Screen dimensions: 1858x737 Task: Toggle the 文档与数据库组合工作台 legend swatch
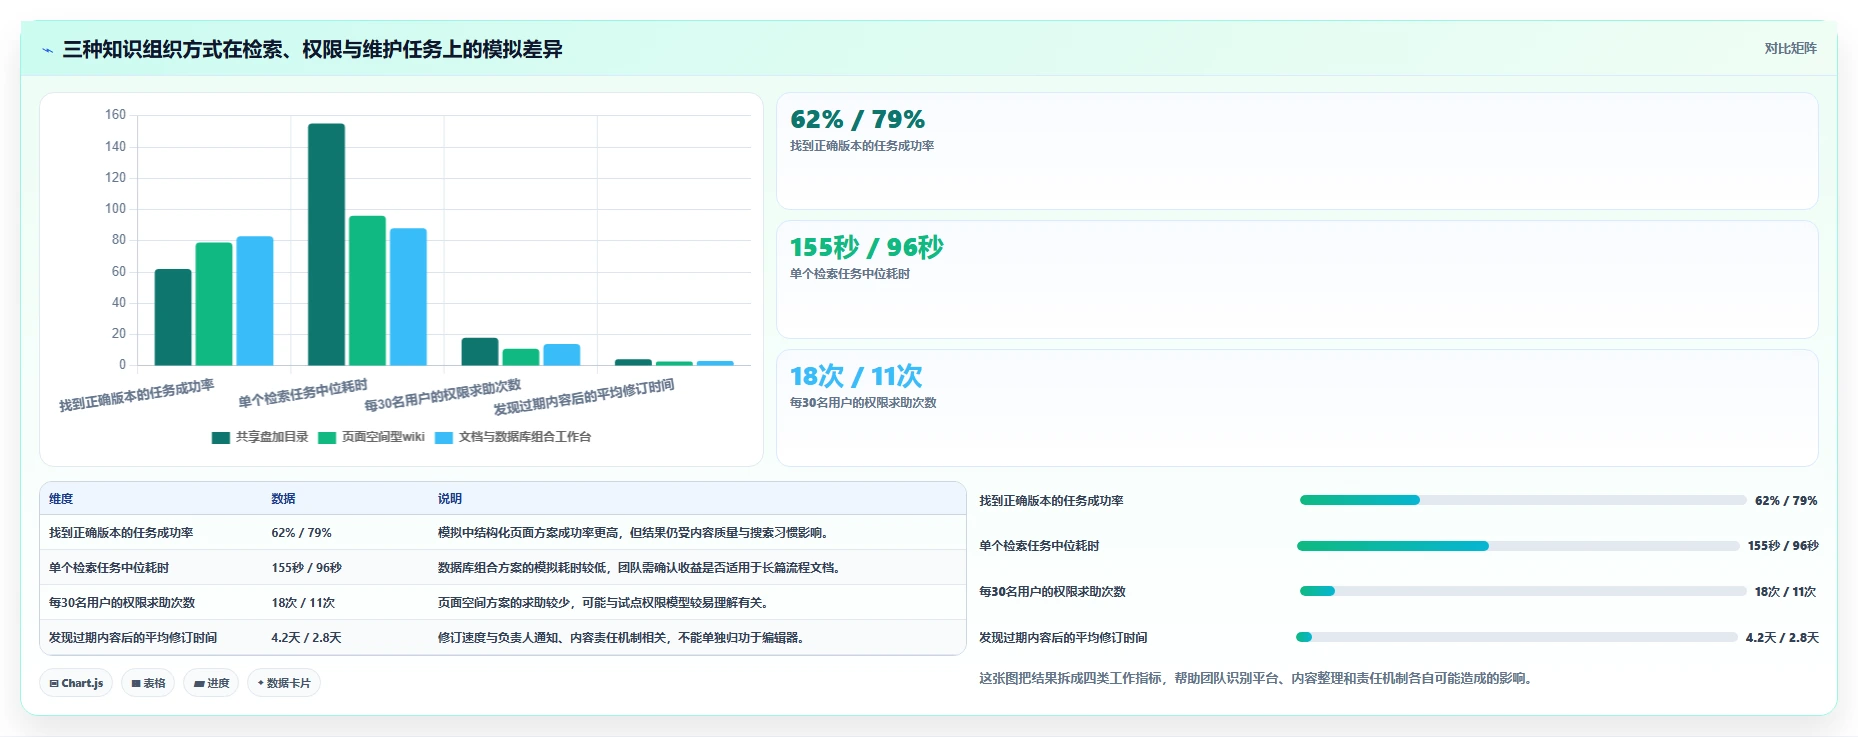444,437
